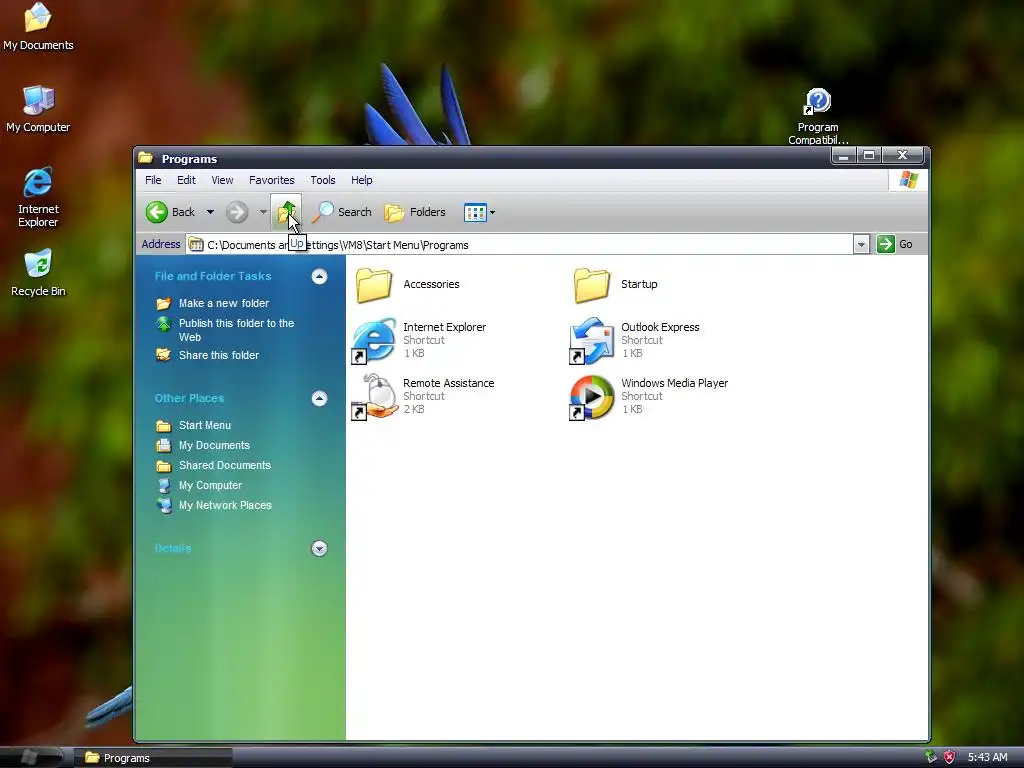The image size is (1024, 768).
Task: Open the Help menu
Action: (x=362, y=180)
